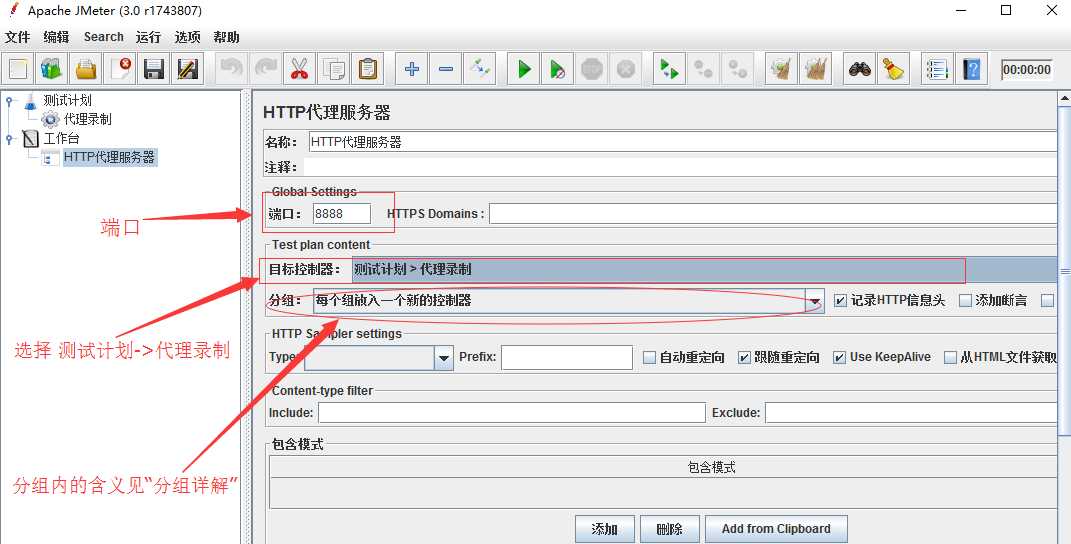Click the Toggle enable/disable icon

coord(479,69)
